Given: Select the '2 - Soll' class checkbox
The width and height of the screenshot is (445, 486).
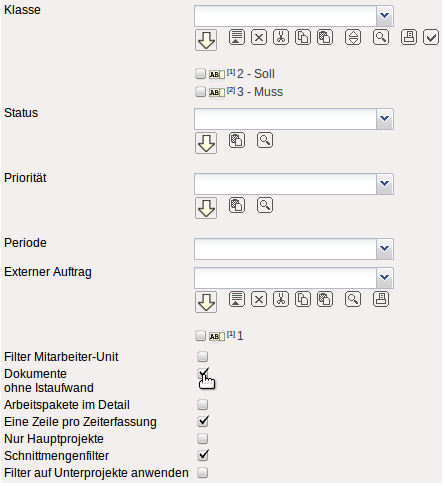Looking at the screenshot, I should tap(200, 73).
